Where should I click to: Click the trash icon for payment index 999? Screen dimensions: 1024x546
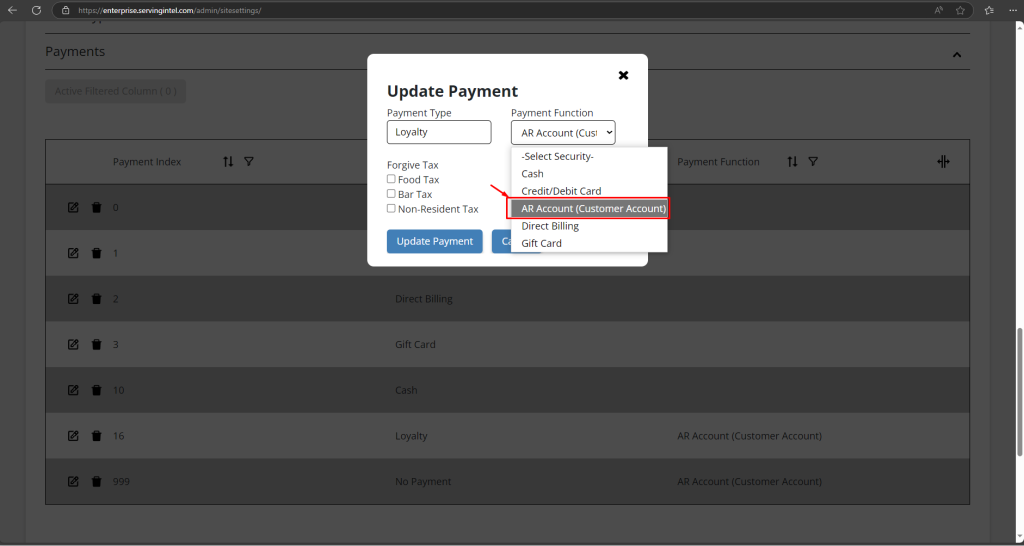pyautogui.click(x=97, y=481)
